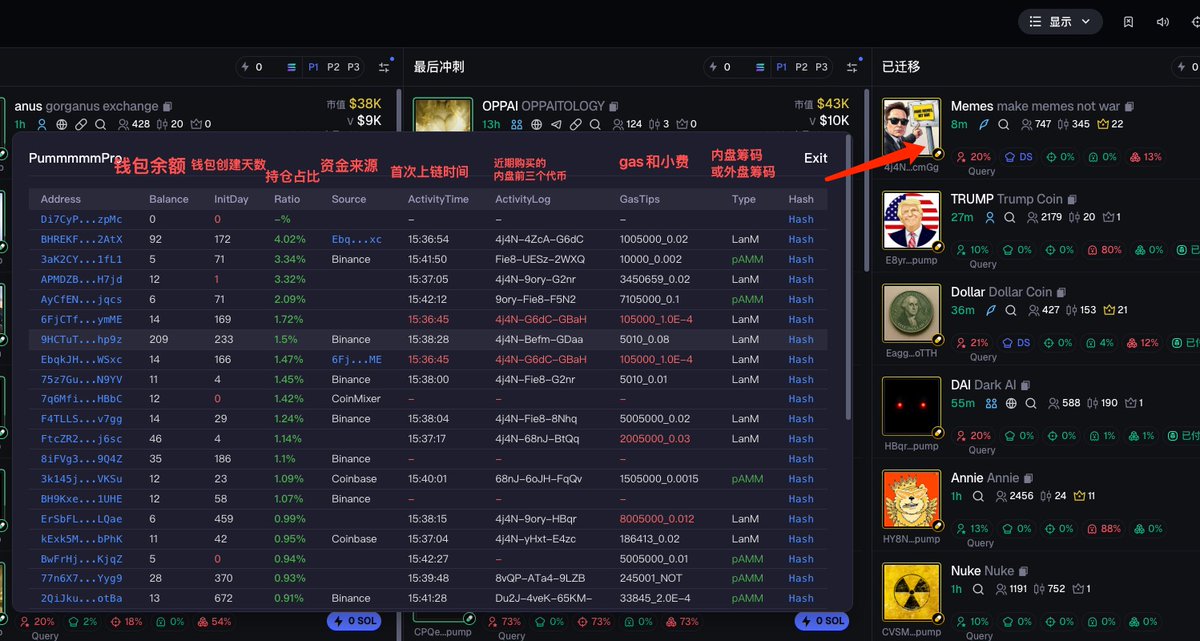This screenshot has height=641, width=1200.
Task: Open the OPPAI token thumbnail
Action: pos(443,114)
